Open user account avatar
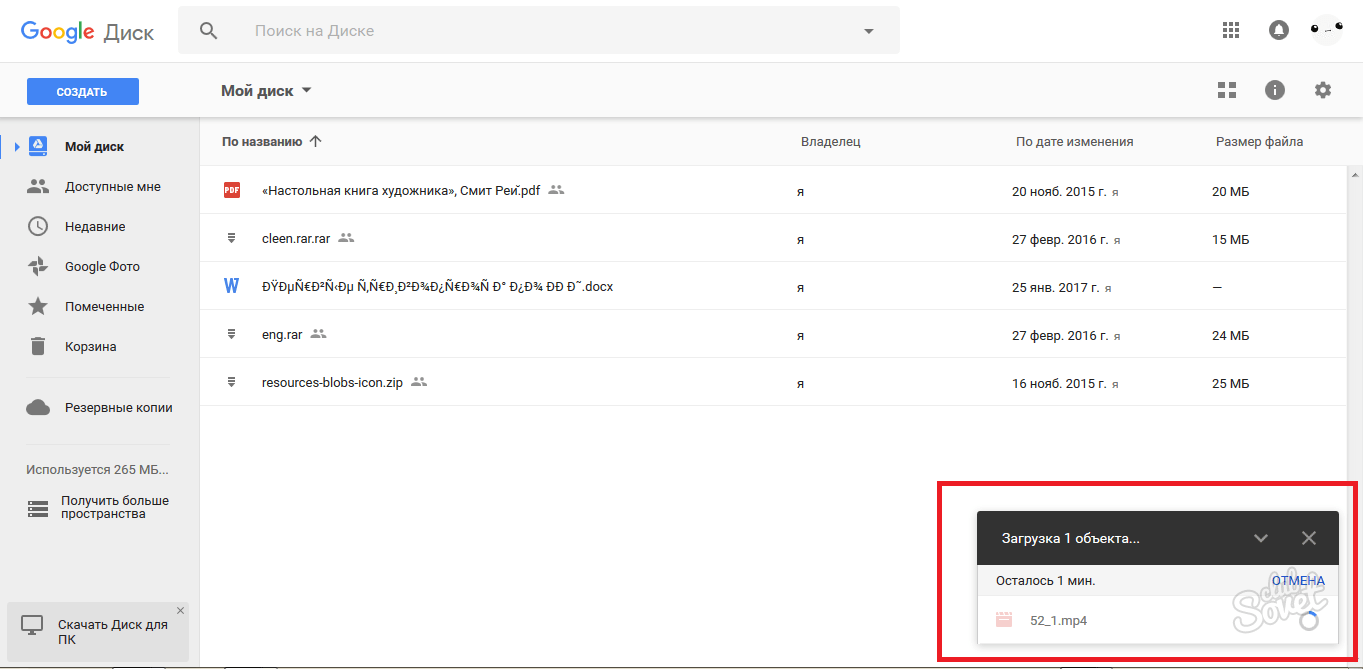 pos(1327,30)
